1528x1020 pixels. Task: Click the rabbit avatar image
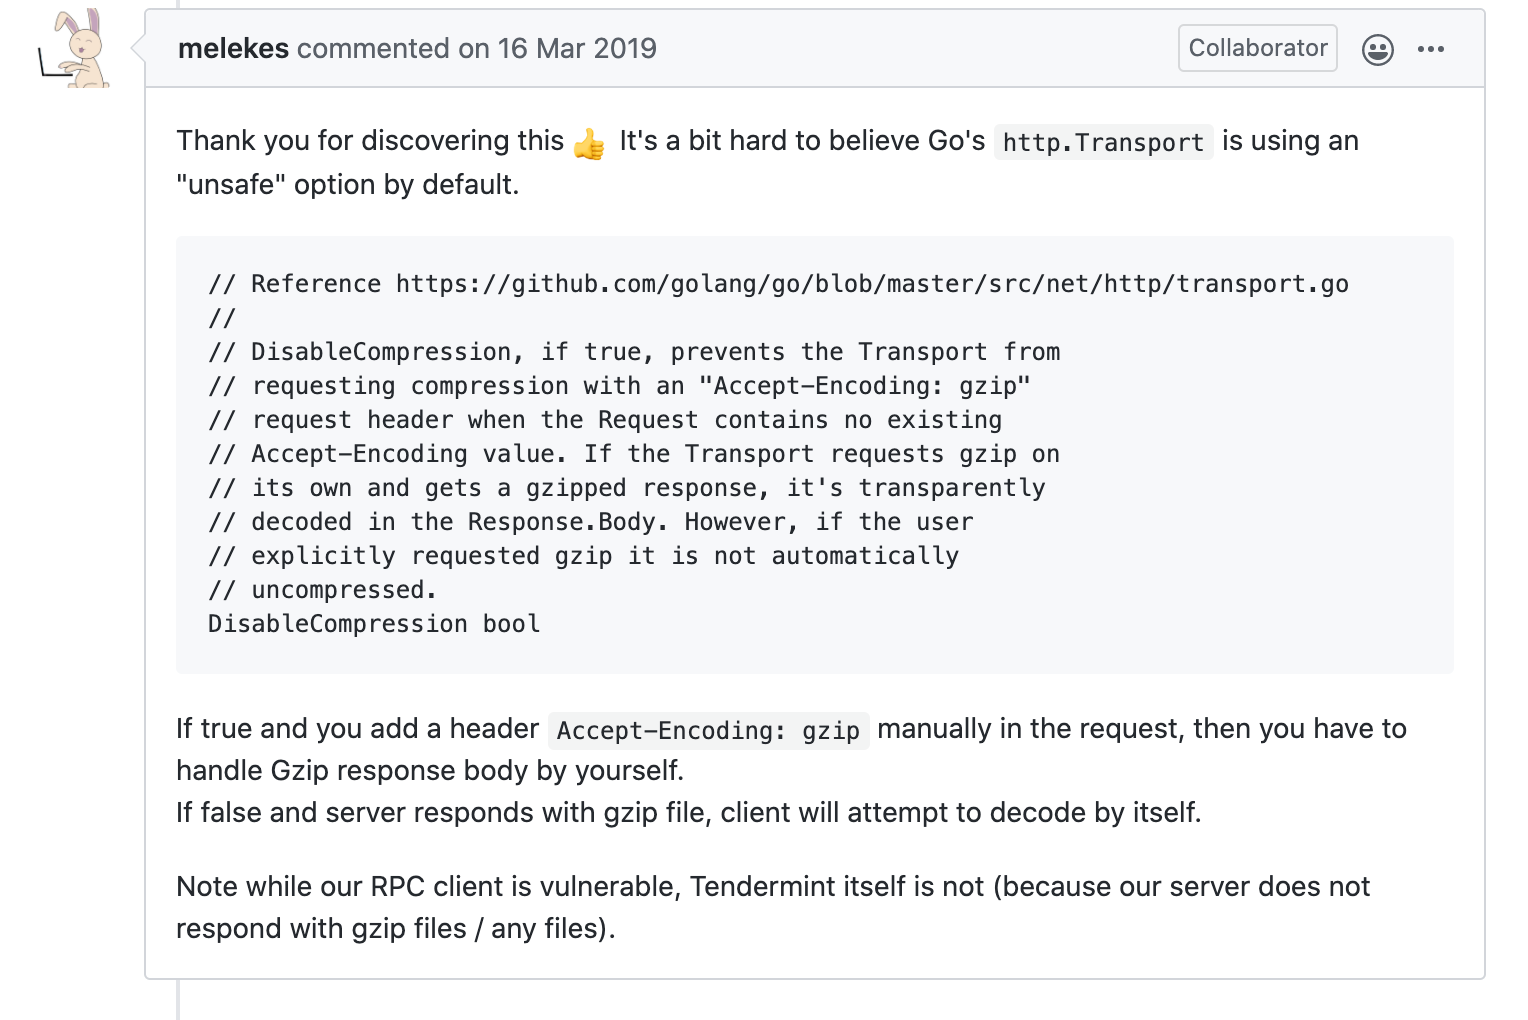point(75,49)
